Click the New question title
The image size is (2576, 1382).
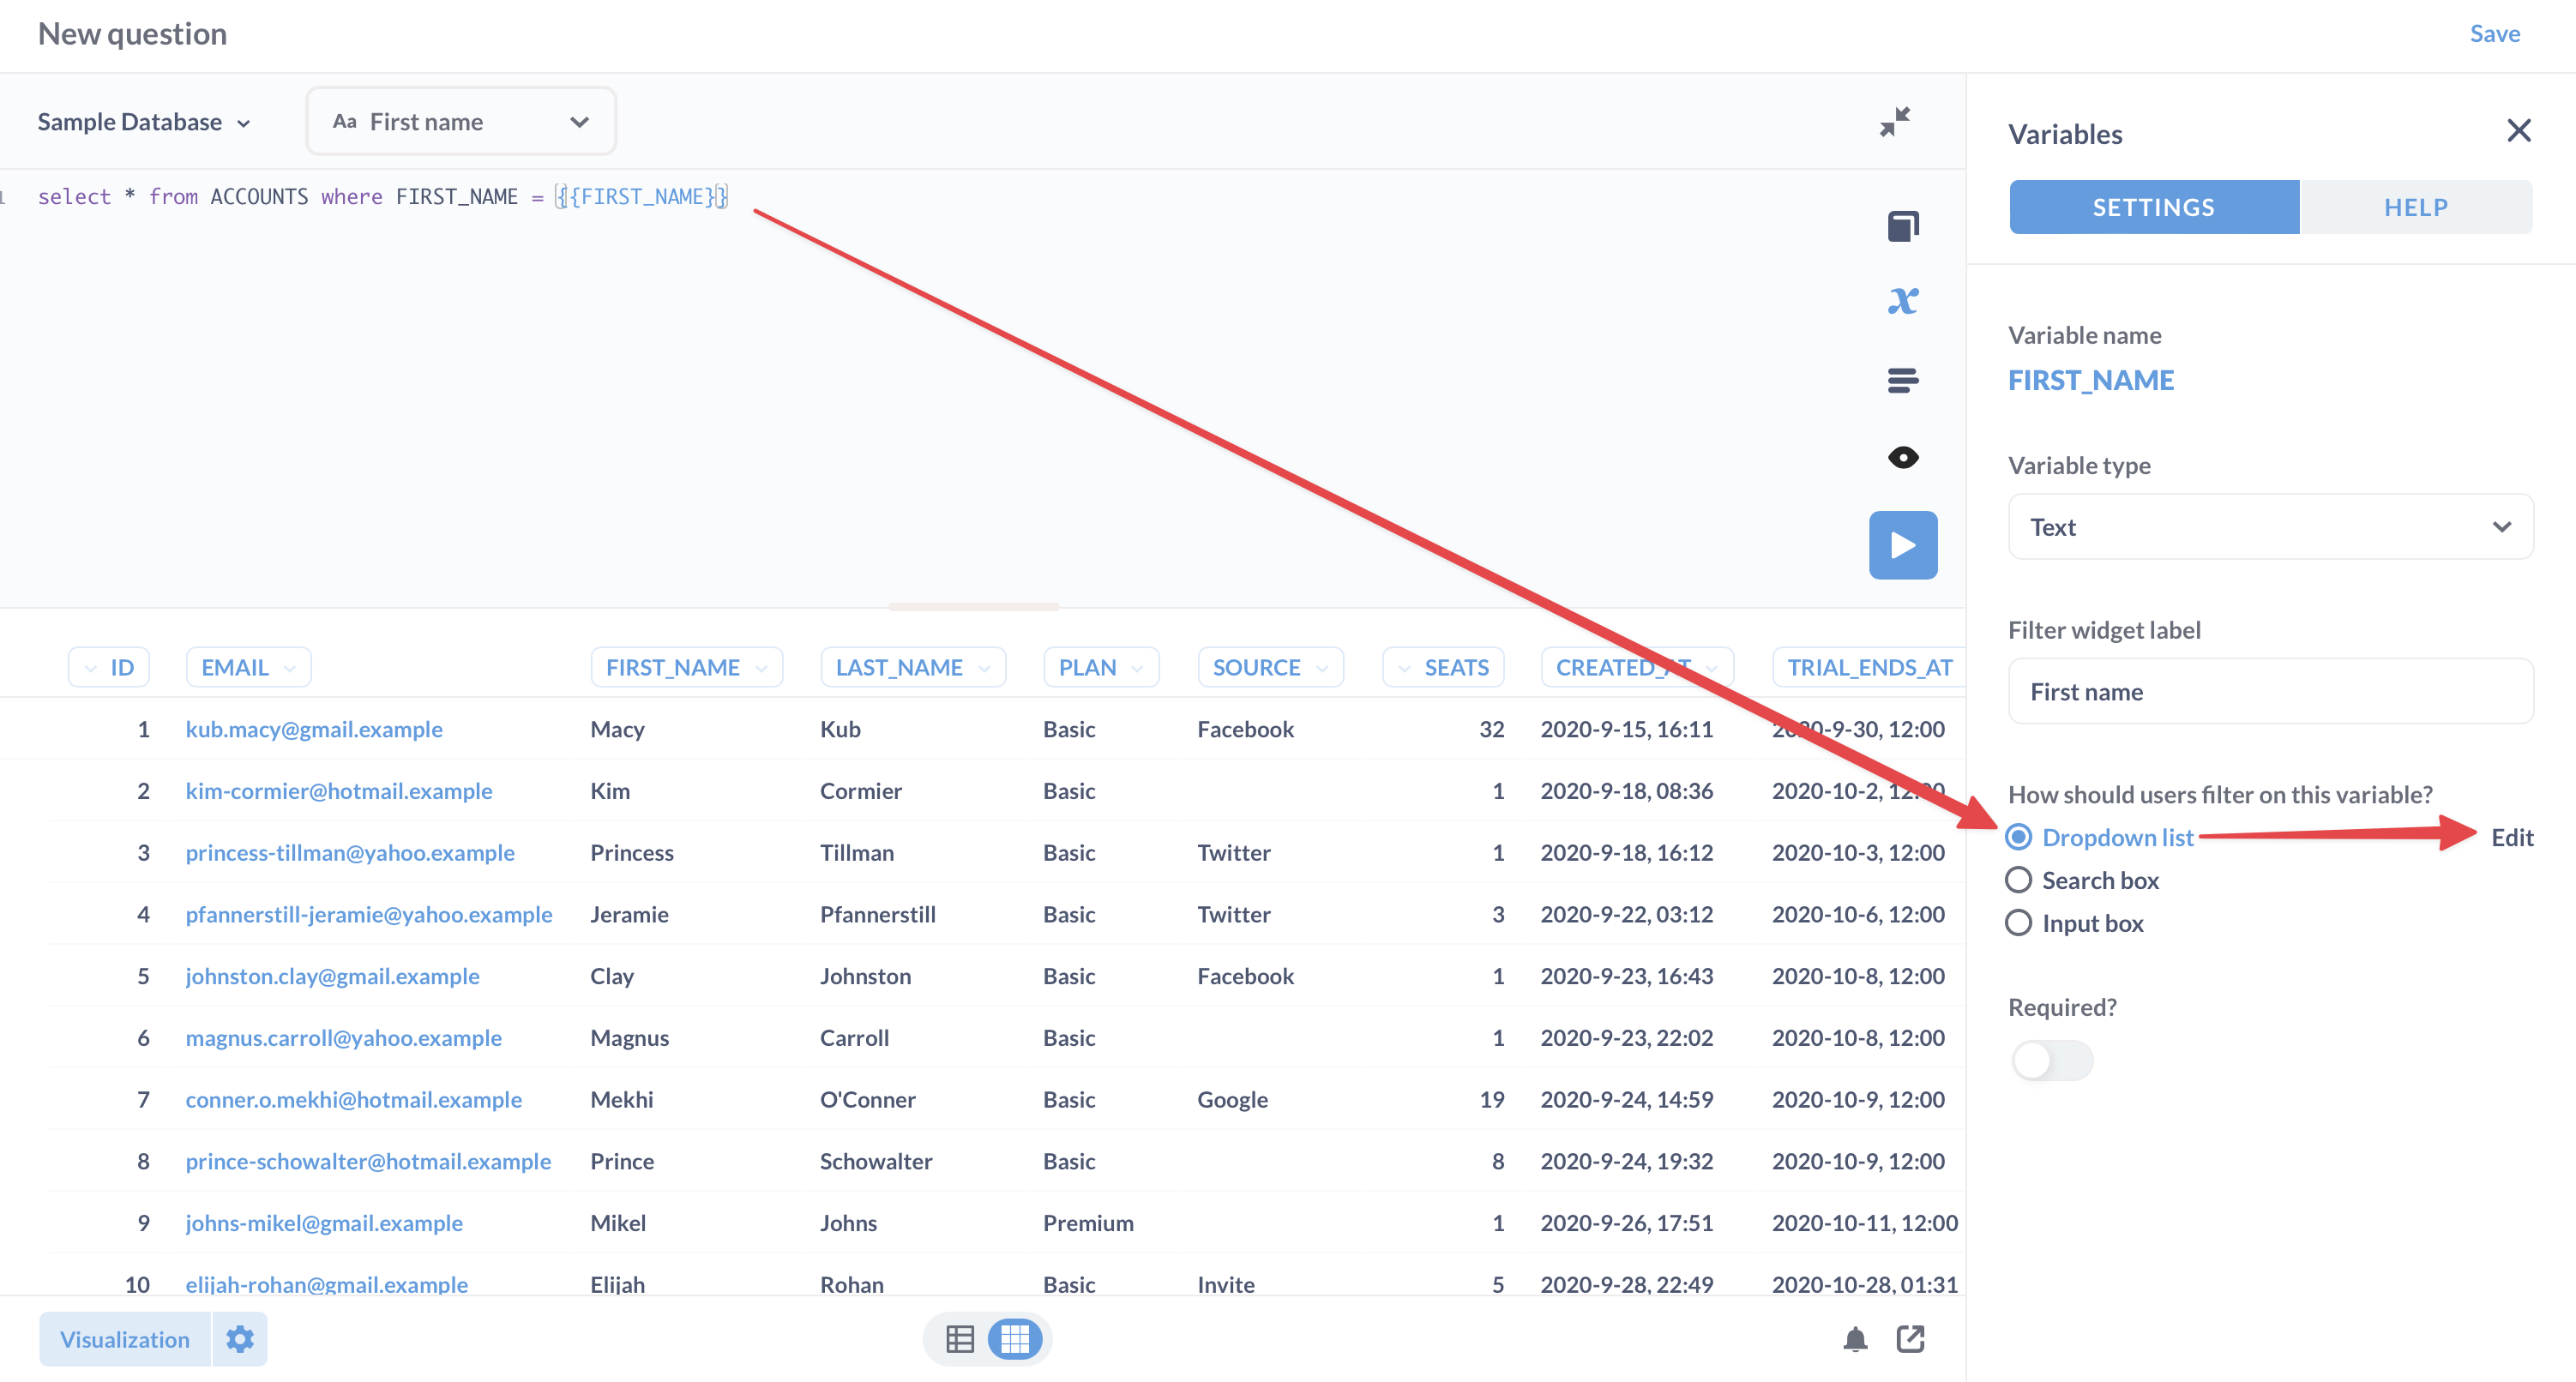(x=132, y=34)
